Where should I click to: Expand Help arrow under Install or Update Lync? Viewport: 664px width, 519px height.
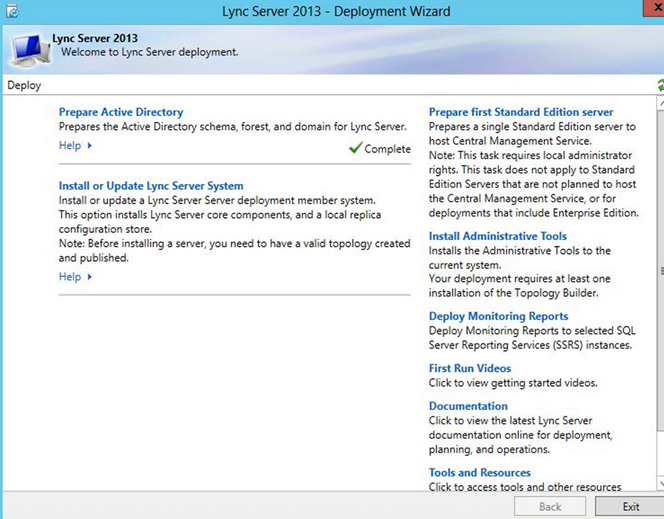(89, 277)
